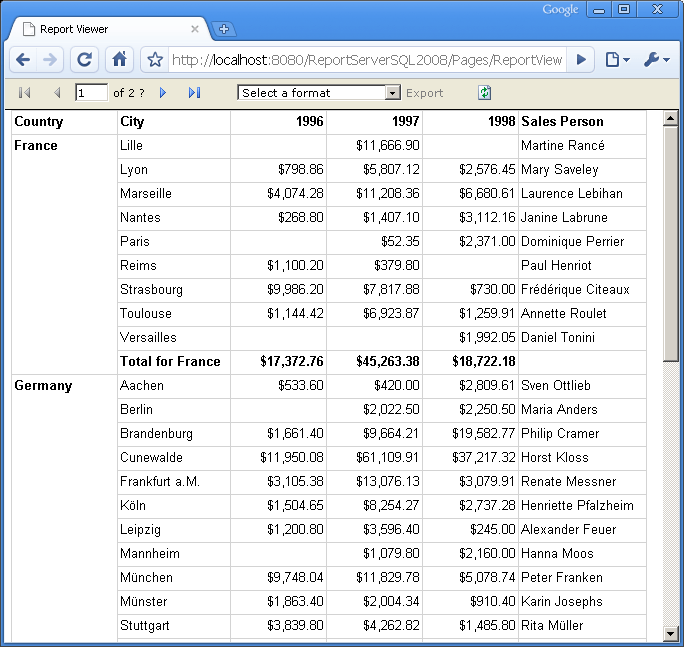This screenshot has width=684, height=647.
Task: Refresh the report with the green icon
Action: [x=485, y=92]
